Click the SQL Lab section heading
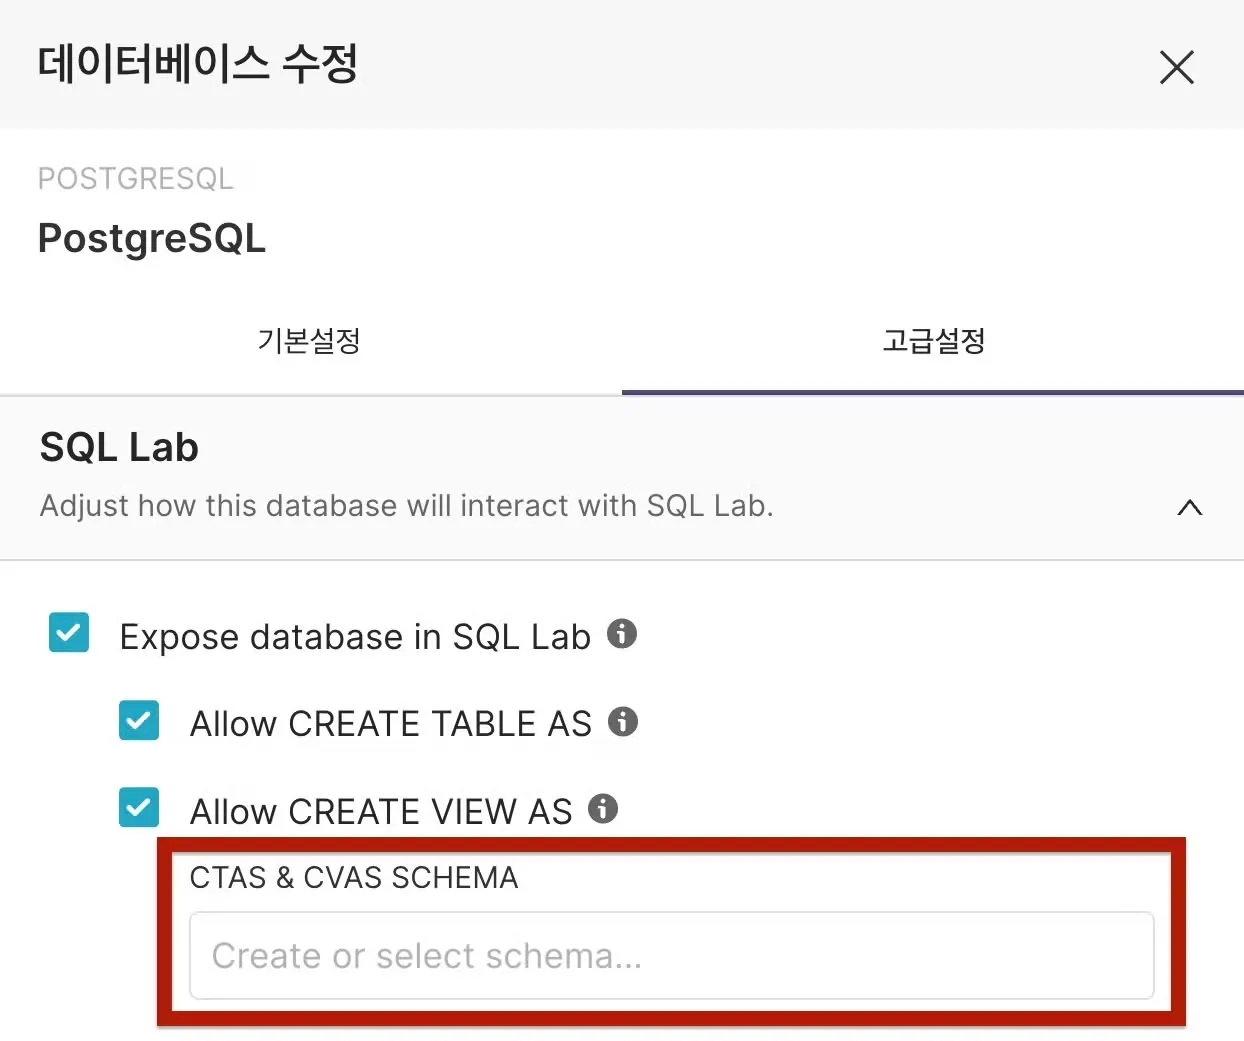Screen dimensions: 1244x1041 [x=119, y=447]
